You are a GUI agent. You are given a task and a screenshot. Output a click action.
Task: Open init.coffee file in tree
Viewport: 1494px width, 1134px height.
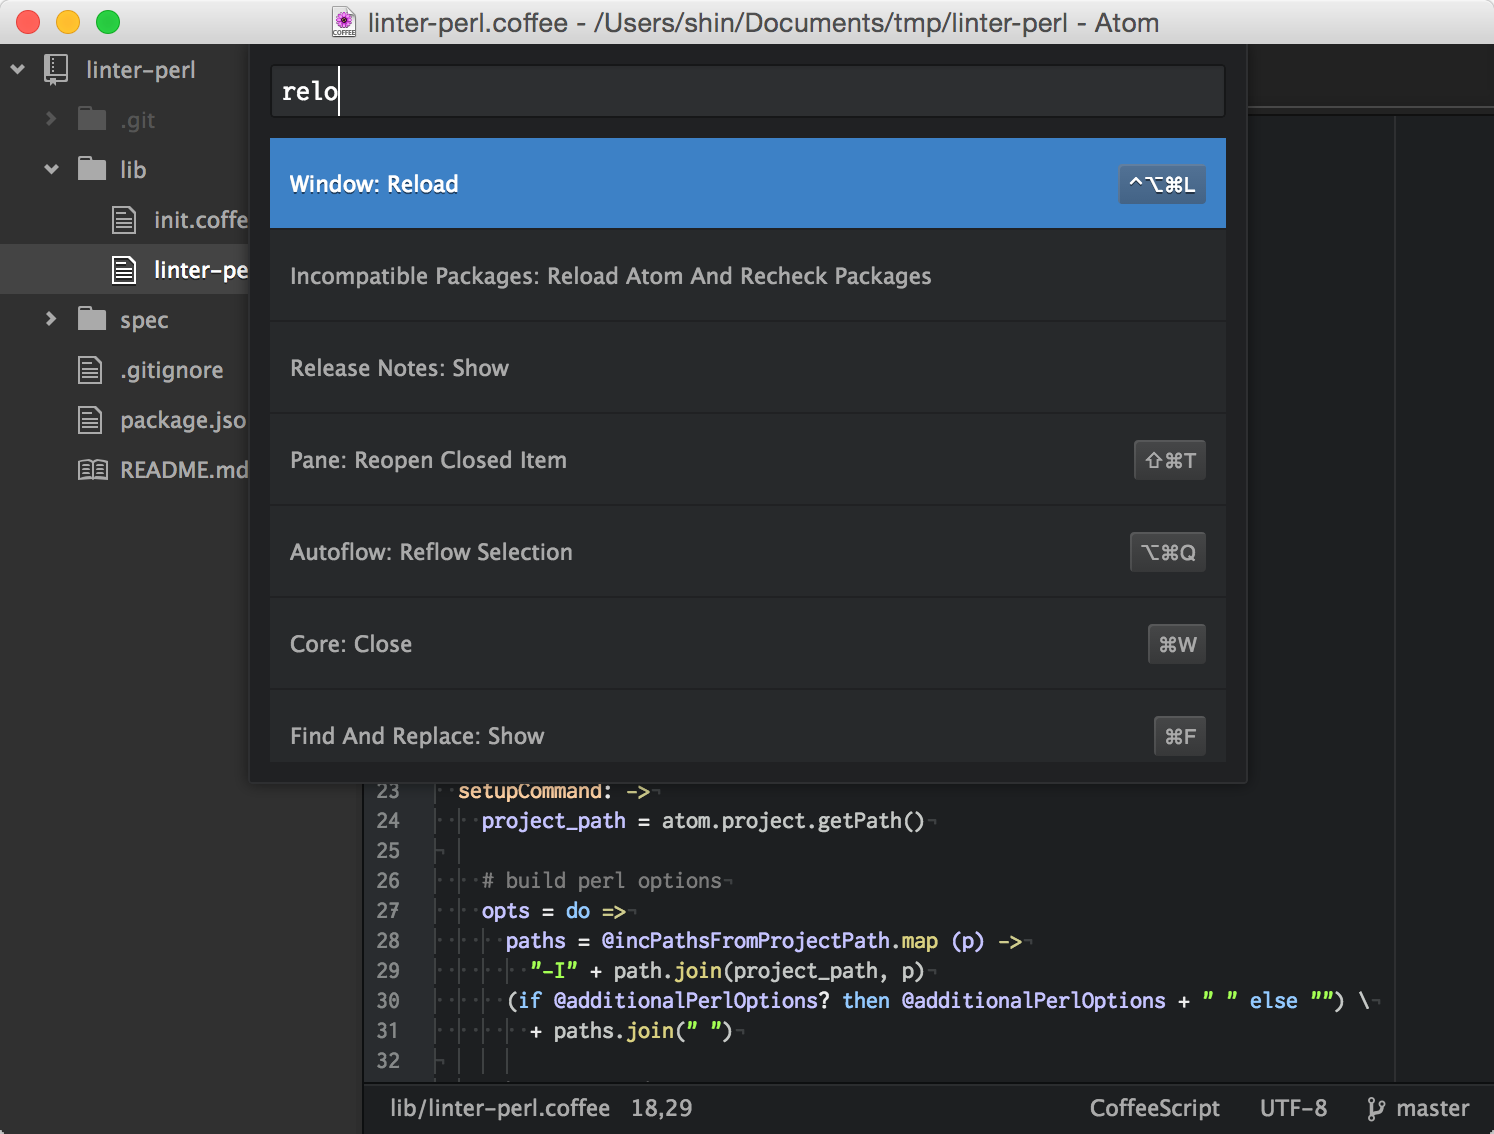click(x=199, y=220)
